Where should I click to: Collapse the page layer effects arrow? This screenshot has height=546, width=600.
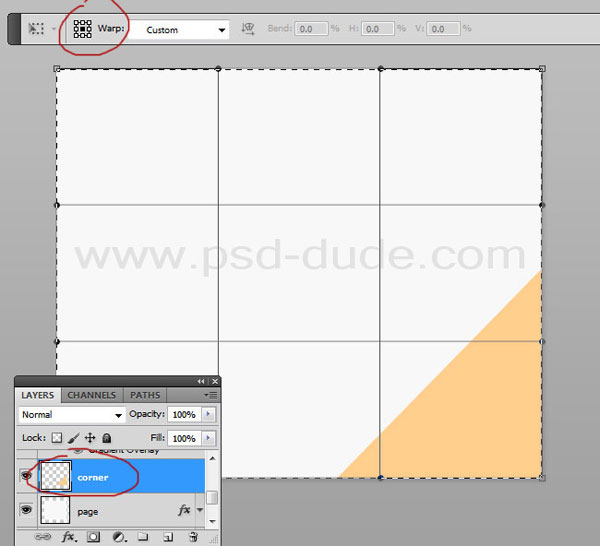click(200, 510)
